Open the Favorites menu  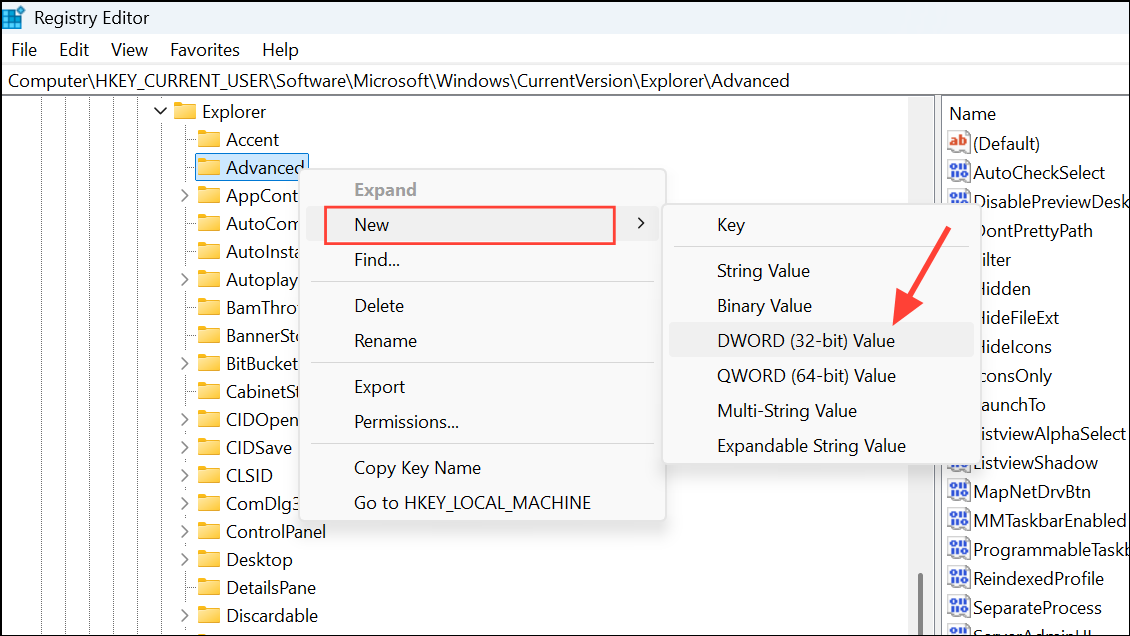pyautogui.click(x=204, y=49)
